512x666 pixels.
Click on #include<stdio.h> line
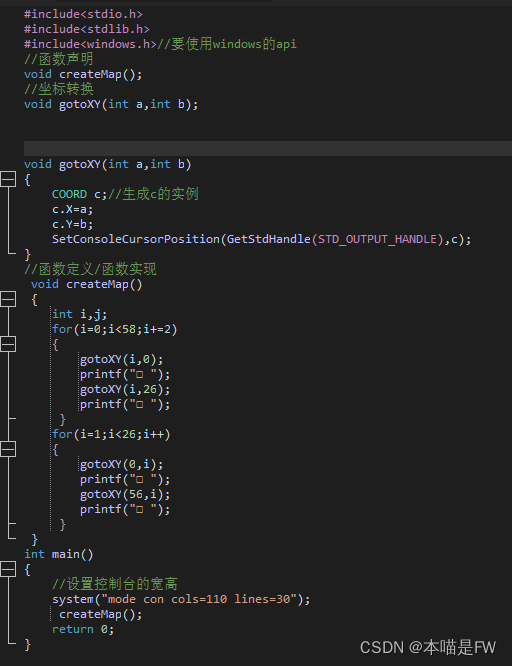pyautogui.click(x=83, y=14)
